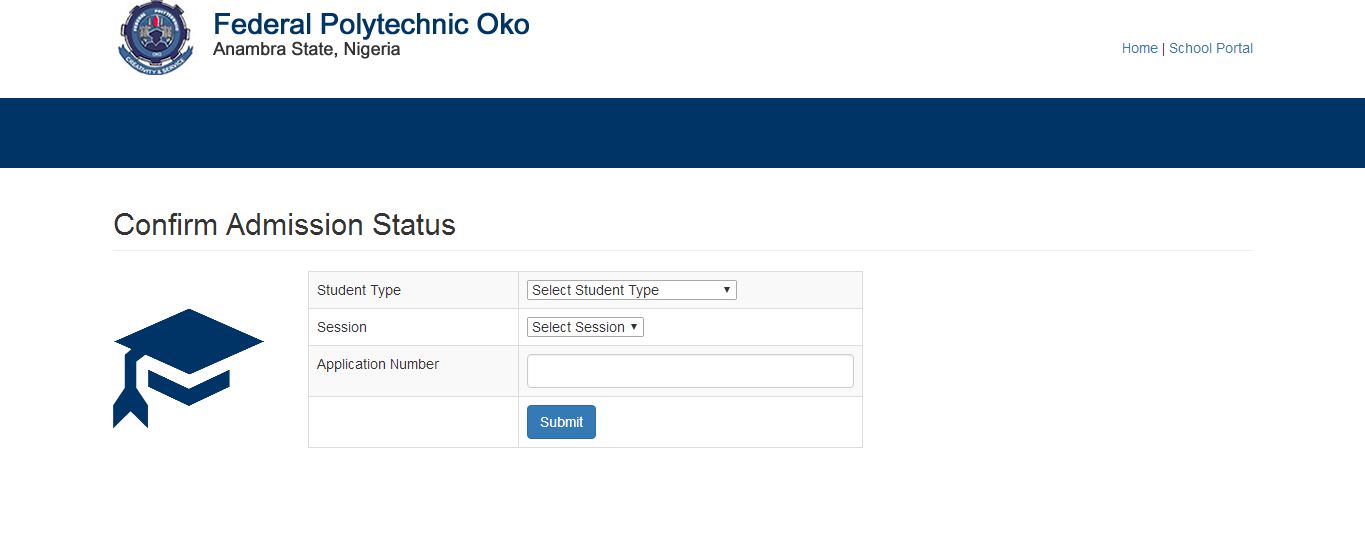Click the Session dropdown arrow
The width and height of the screenshot is (1365, 556).
point(634,327)
